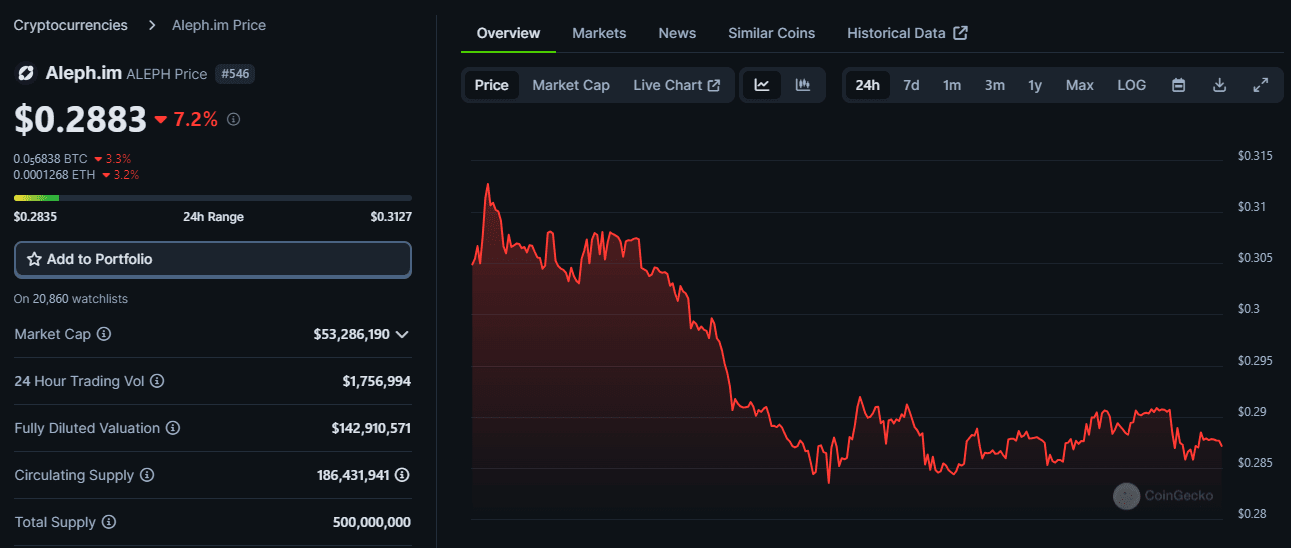The image size is (1291, 548).
Task: Add Aleph.im to Portfolio
Action: tap(213, 259)
